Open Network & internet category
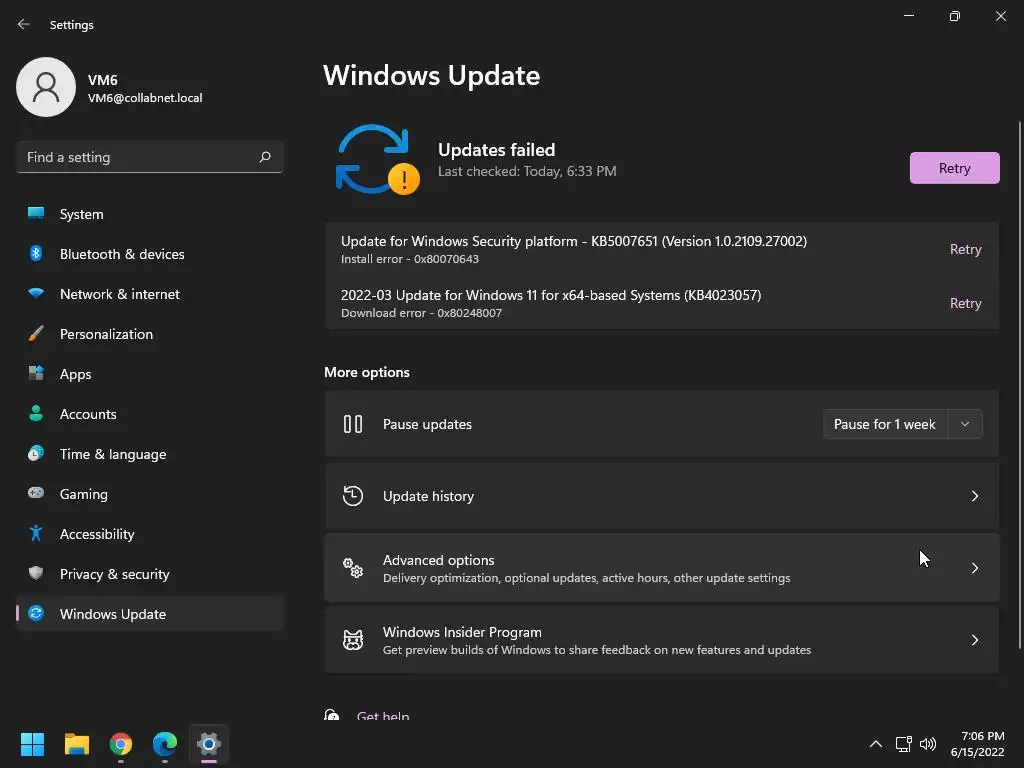Screen dimensions: 1024x768 coord(150,294)
